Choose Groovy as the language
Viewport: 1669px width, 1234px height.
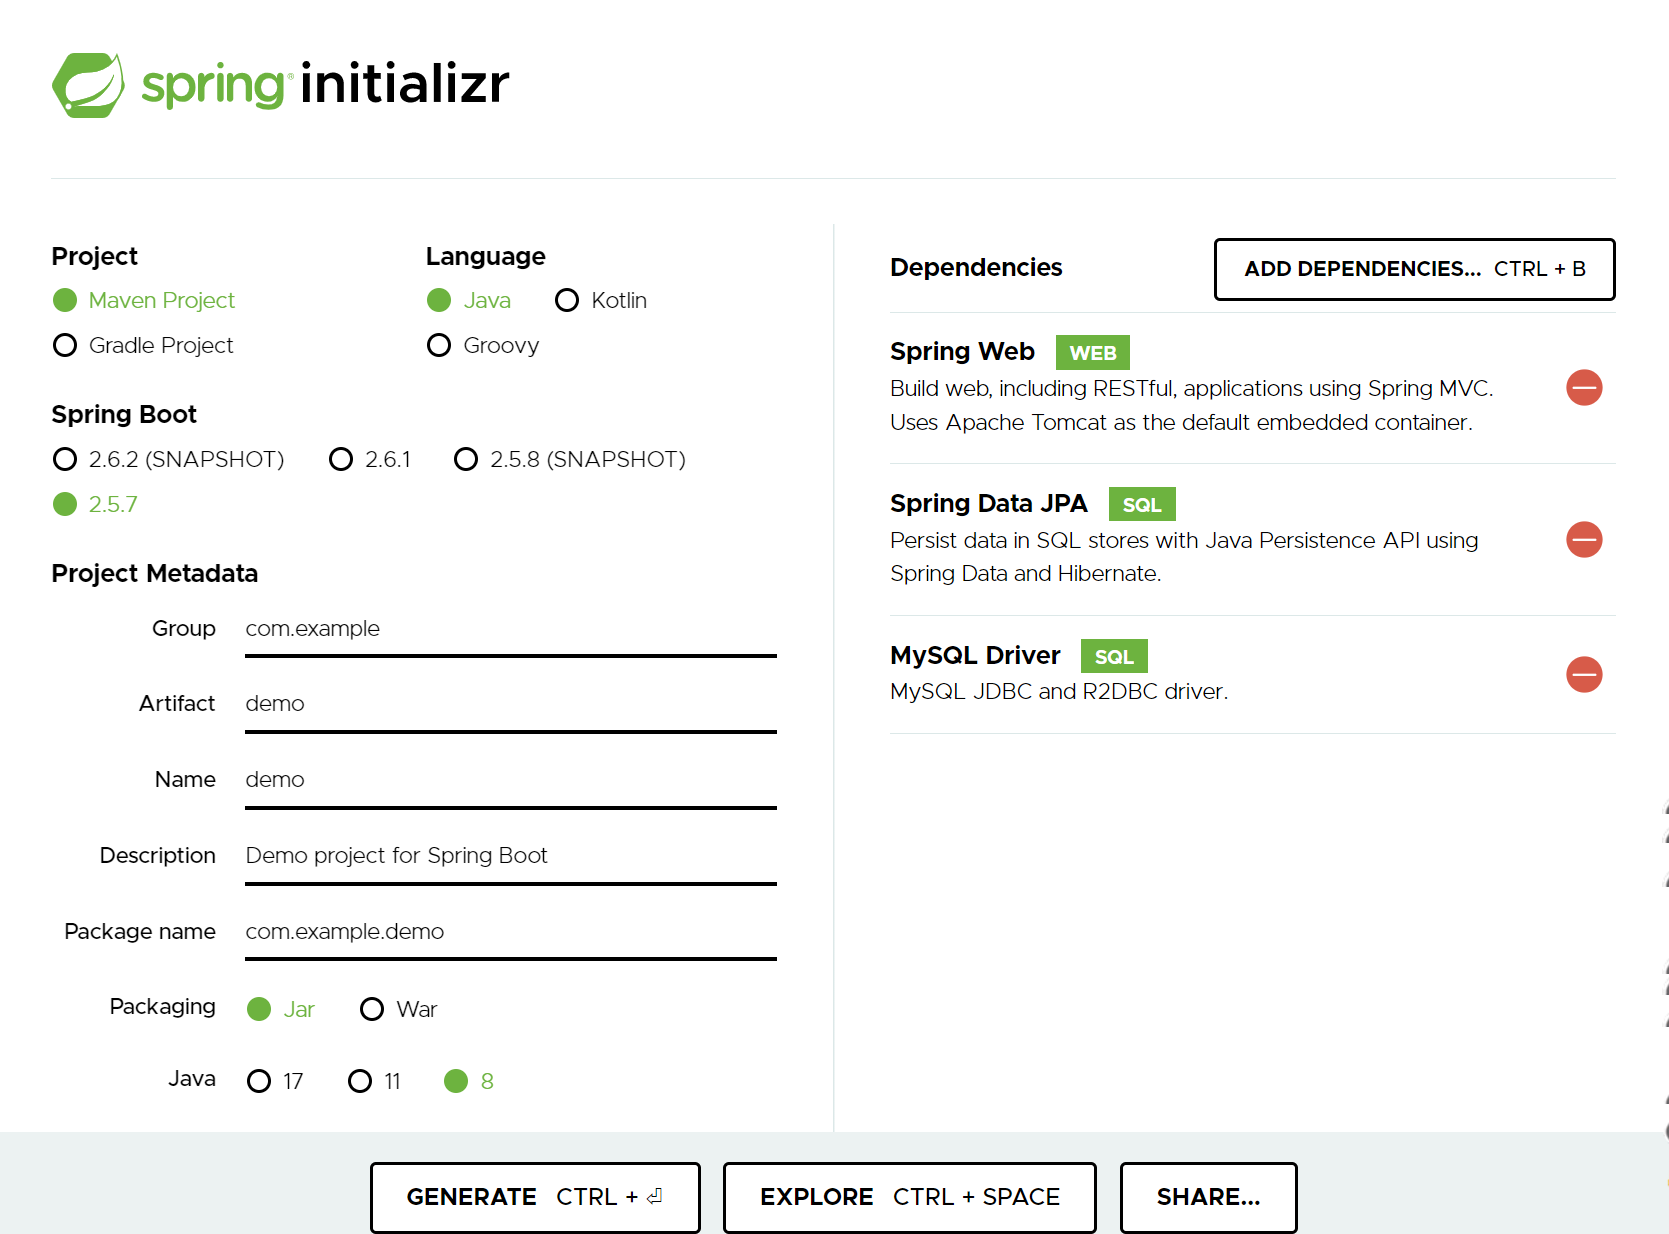(x=483, y=345)
